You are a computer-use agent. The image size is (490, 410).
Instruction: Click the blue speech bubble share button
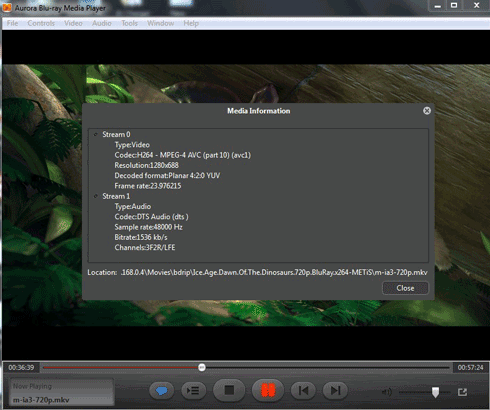pos(162,390)
